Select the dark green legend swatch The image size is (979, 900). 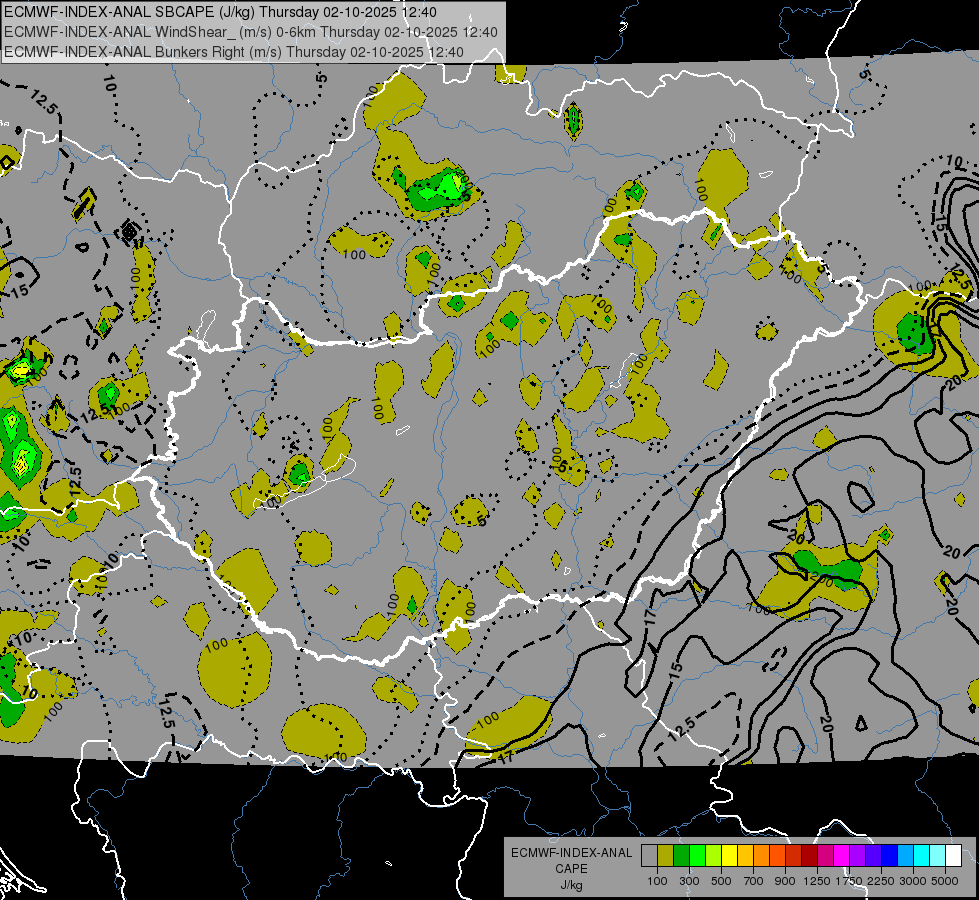(x=681, y=855)
